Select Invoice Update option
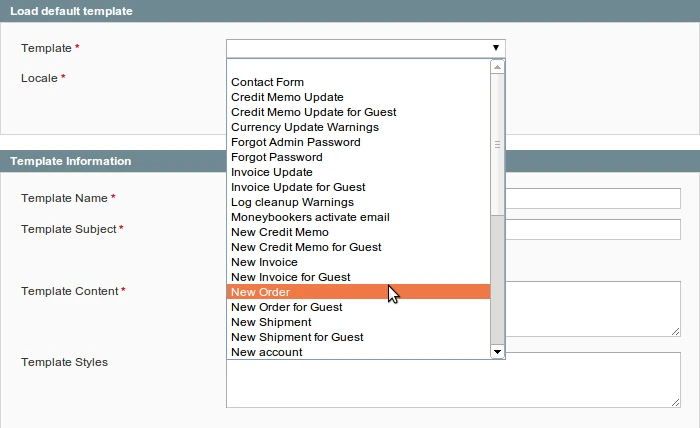700x428 pixels. pyautogui.click(x=358, y=172)
